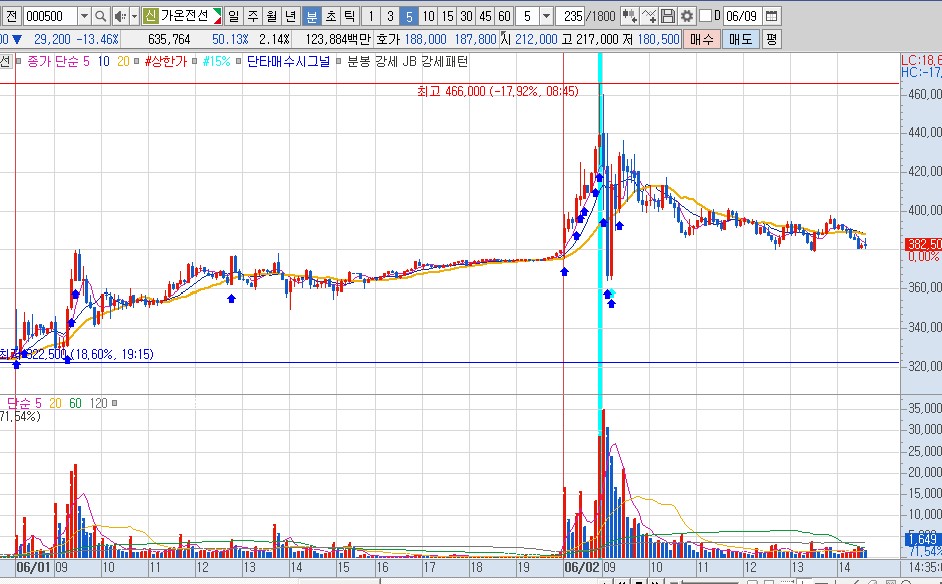Image resolution: width=942 pixels, height=584 pixels.
Task: Expand the speaker options dropdown arrow
Action: click(134, 16)
